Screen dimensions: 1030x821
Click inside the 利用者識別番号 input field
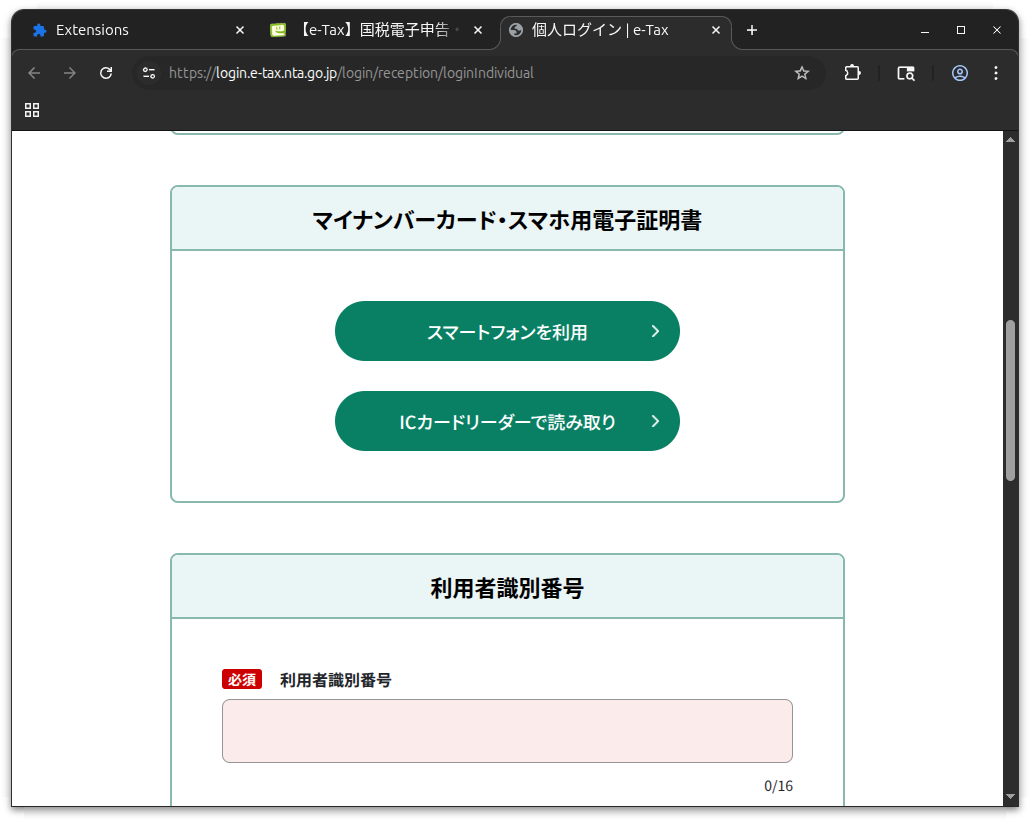click(507, 731)
